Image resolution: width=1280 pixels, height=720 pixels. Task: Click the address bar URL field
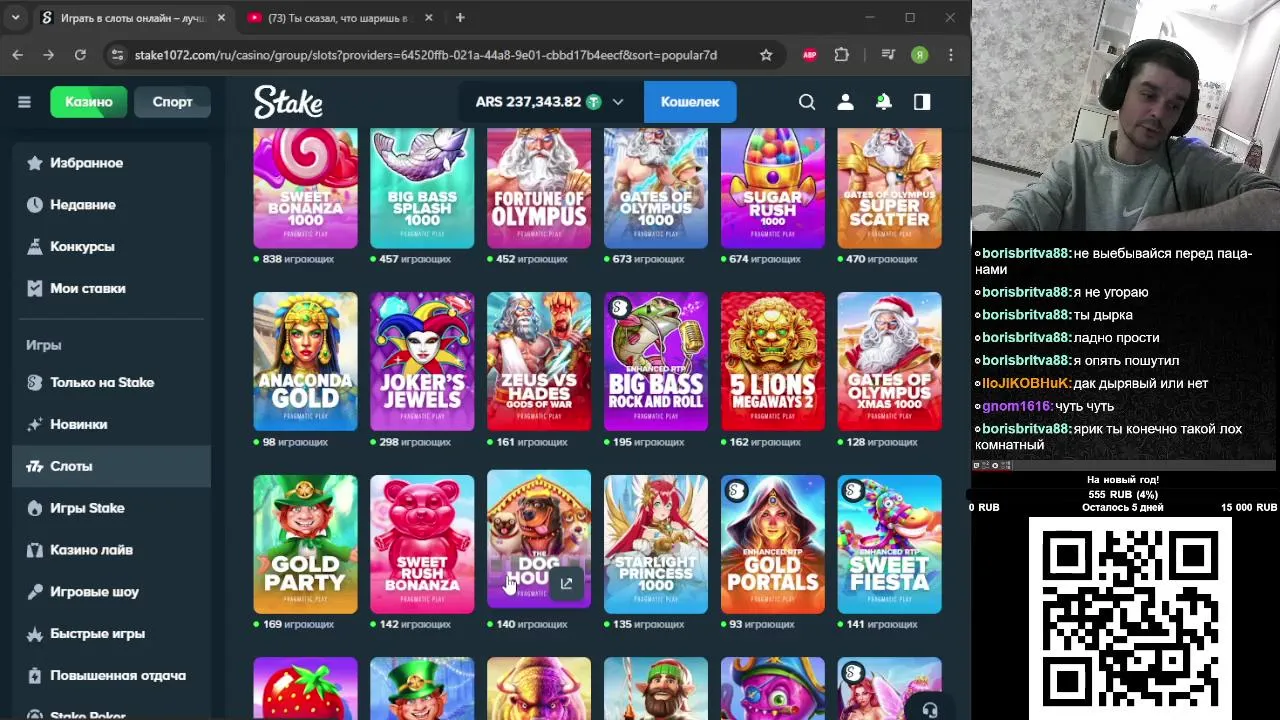(x=426, y=55)
